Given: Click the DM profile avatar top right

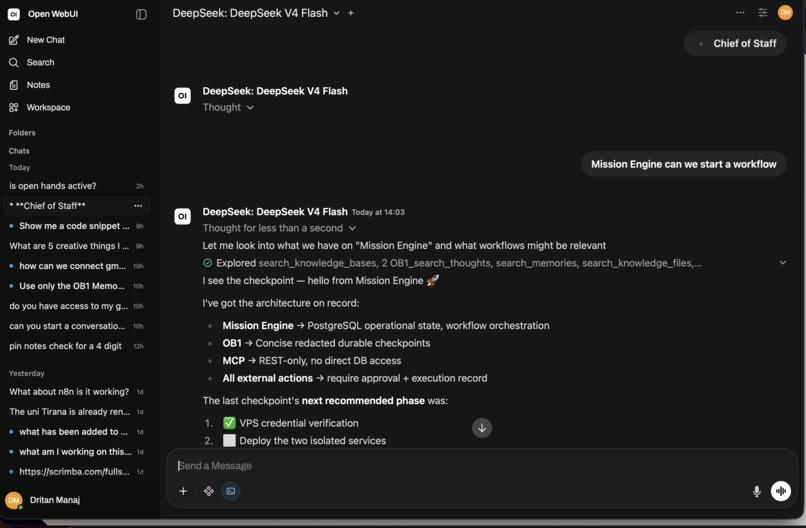Looking at the screenshot, I should [785, 12].
